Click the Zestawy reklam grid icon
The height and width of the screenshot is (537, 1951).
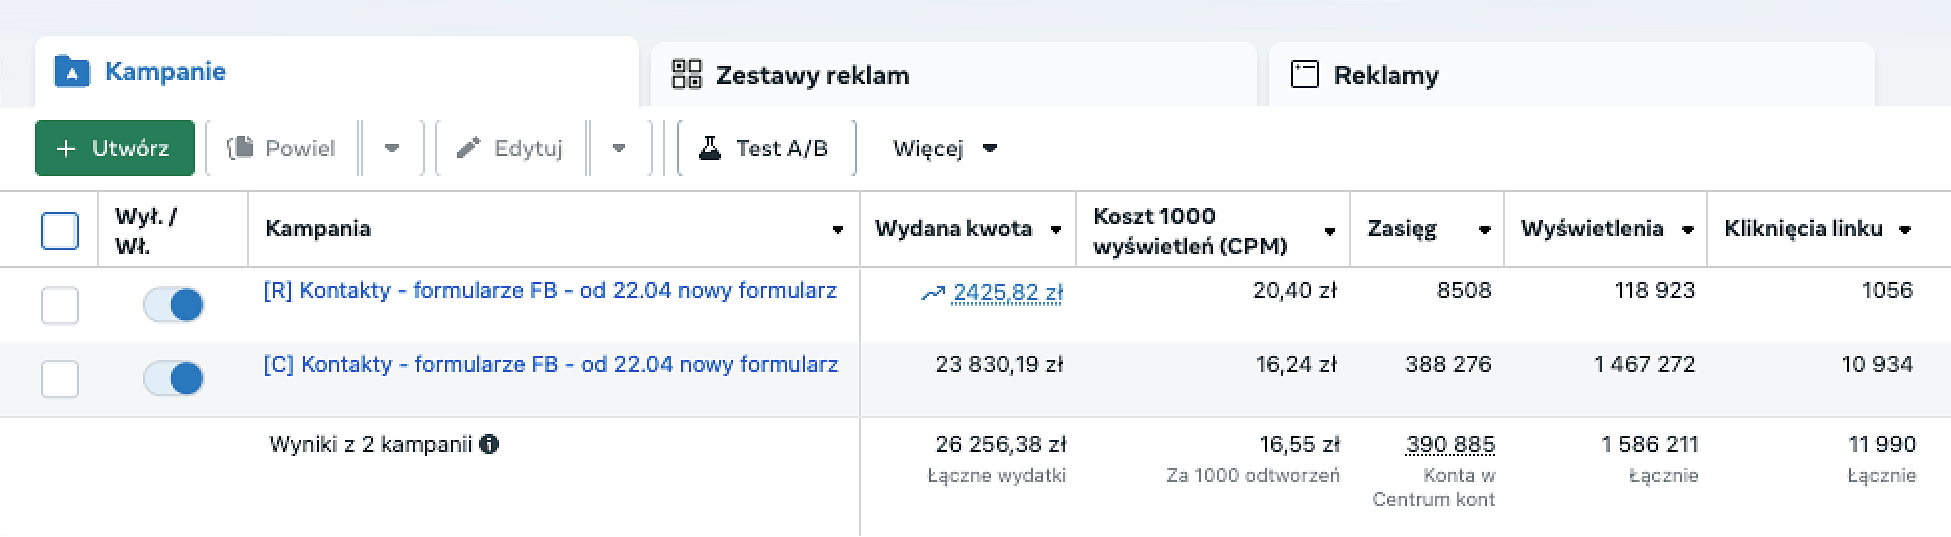point(686,75)
